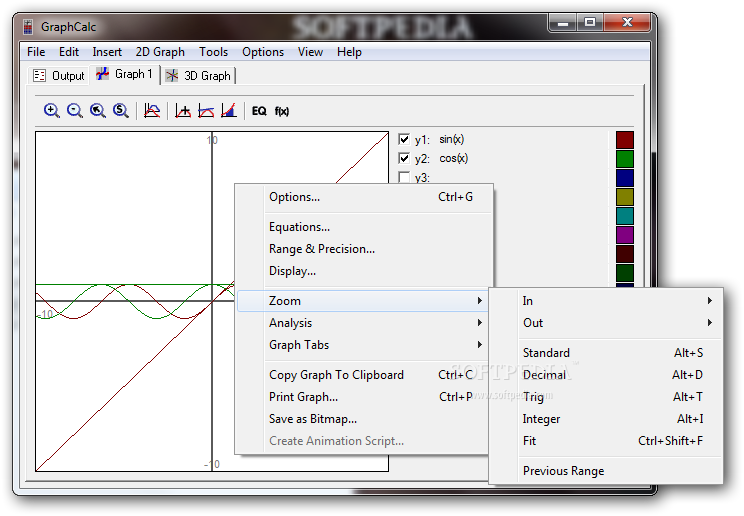
Task: Pick the olive color swatch
Action: point(625,197)
